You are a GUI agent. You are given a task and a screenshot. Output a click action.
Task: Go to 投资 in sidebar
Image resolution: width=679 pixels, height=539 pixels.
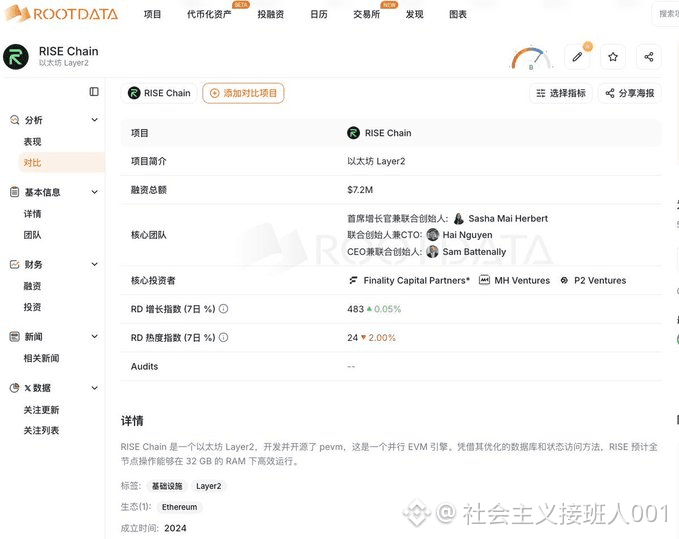click(32, 307)
